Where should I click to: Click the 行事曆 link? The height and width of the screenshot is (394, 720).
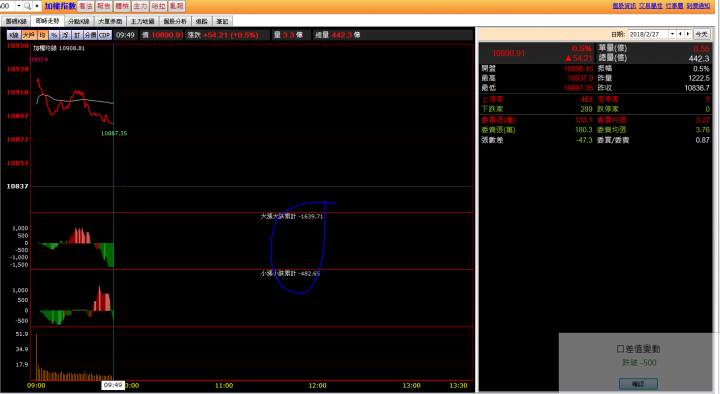tap(675, 6)
